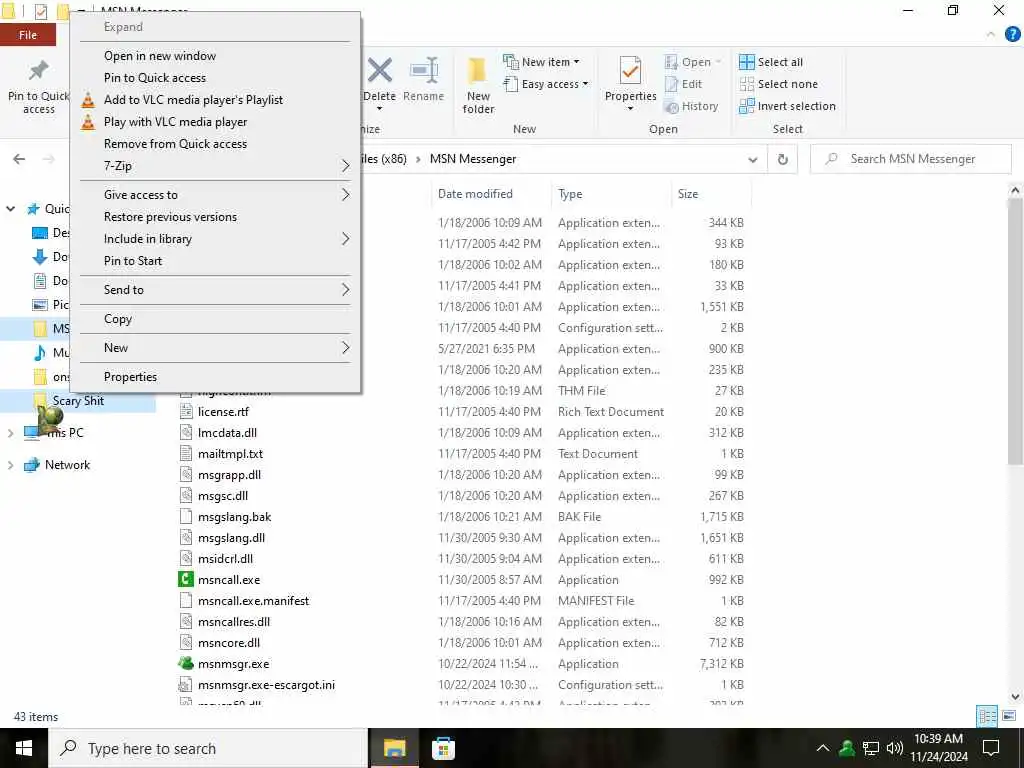Click the green Messenger tray icon
The image size is (1024, 768).
[846, 748]
